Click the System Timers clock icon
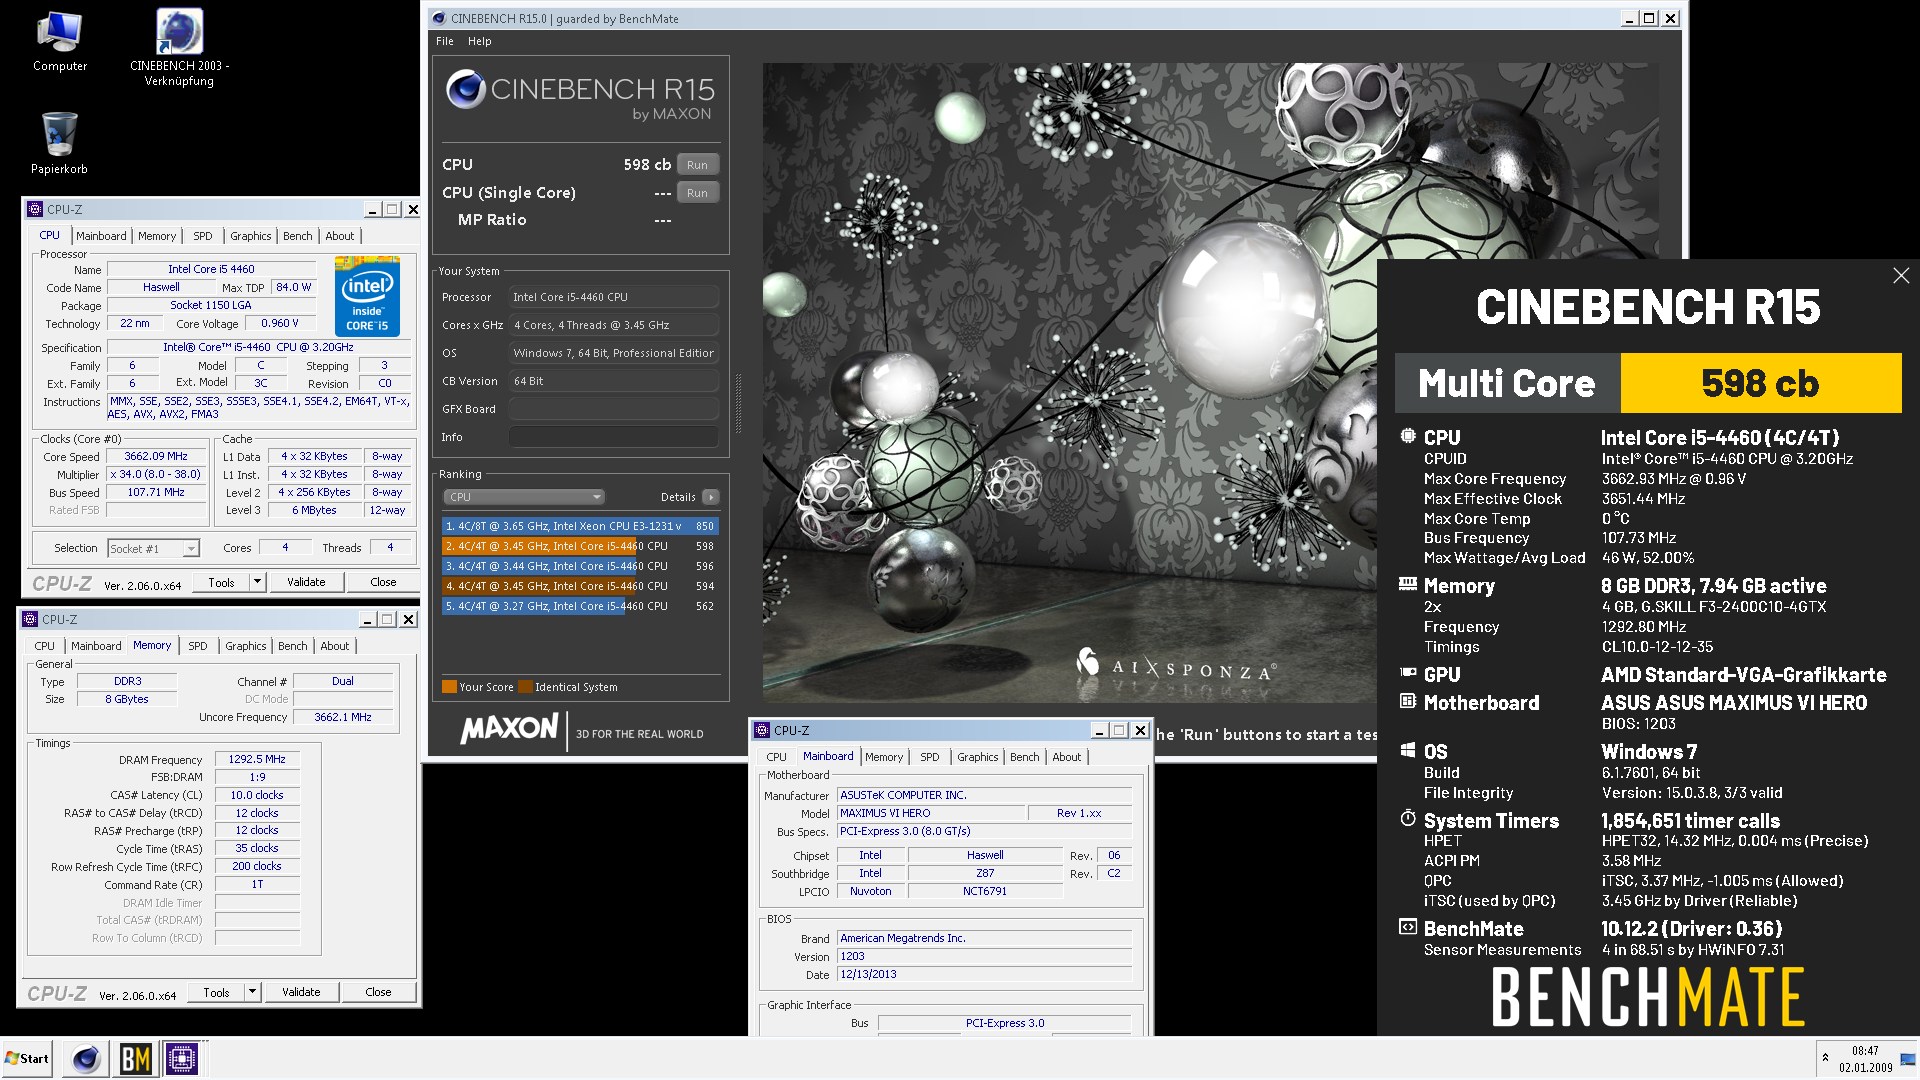 (1407, 819)
